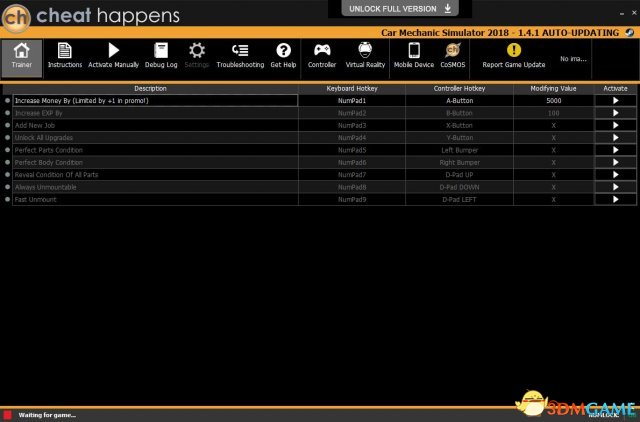Open the Troubleshooting section
The image size is (640, 422).
coord(240,56)
